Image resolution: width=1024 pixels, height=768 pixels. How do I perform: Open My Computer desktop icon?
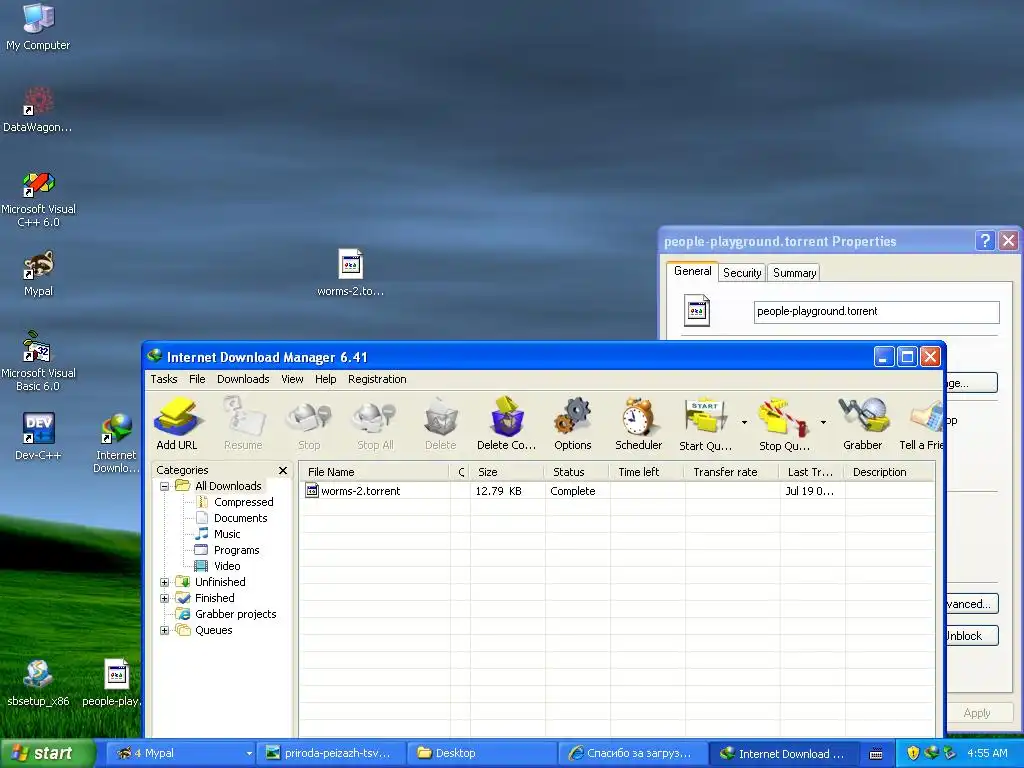[x=38, y=27]
